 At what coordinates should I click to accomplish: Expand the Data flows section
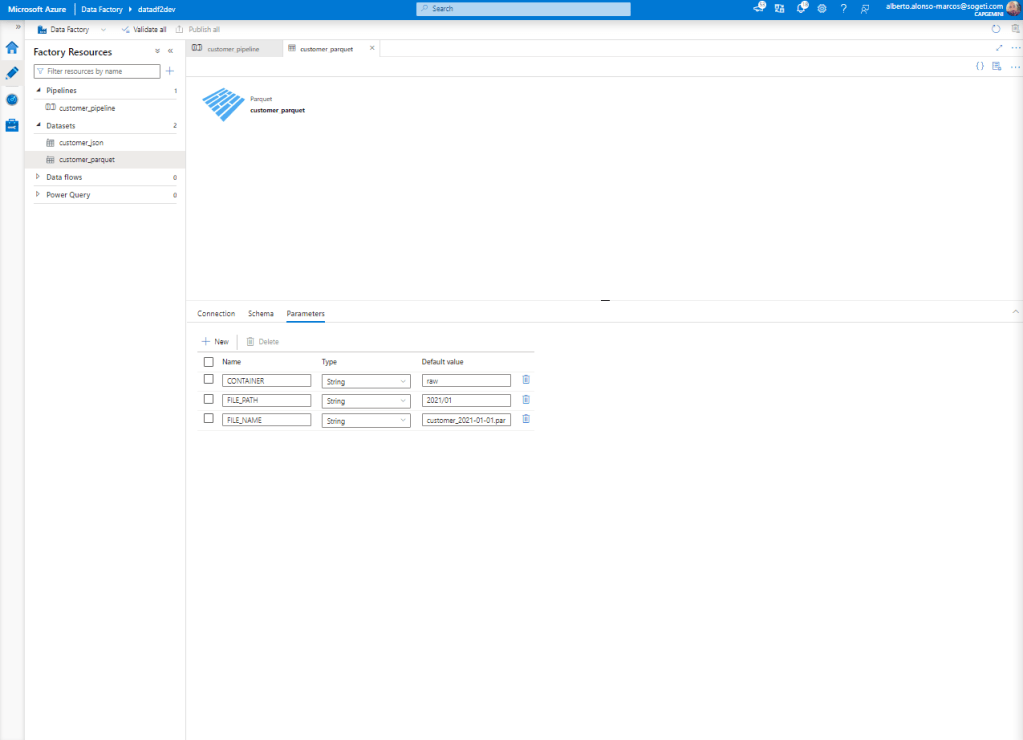click(38, 177)
